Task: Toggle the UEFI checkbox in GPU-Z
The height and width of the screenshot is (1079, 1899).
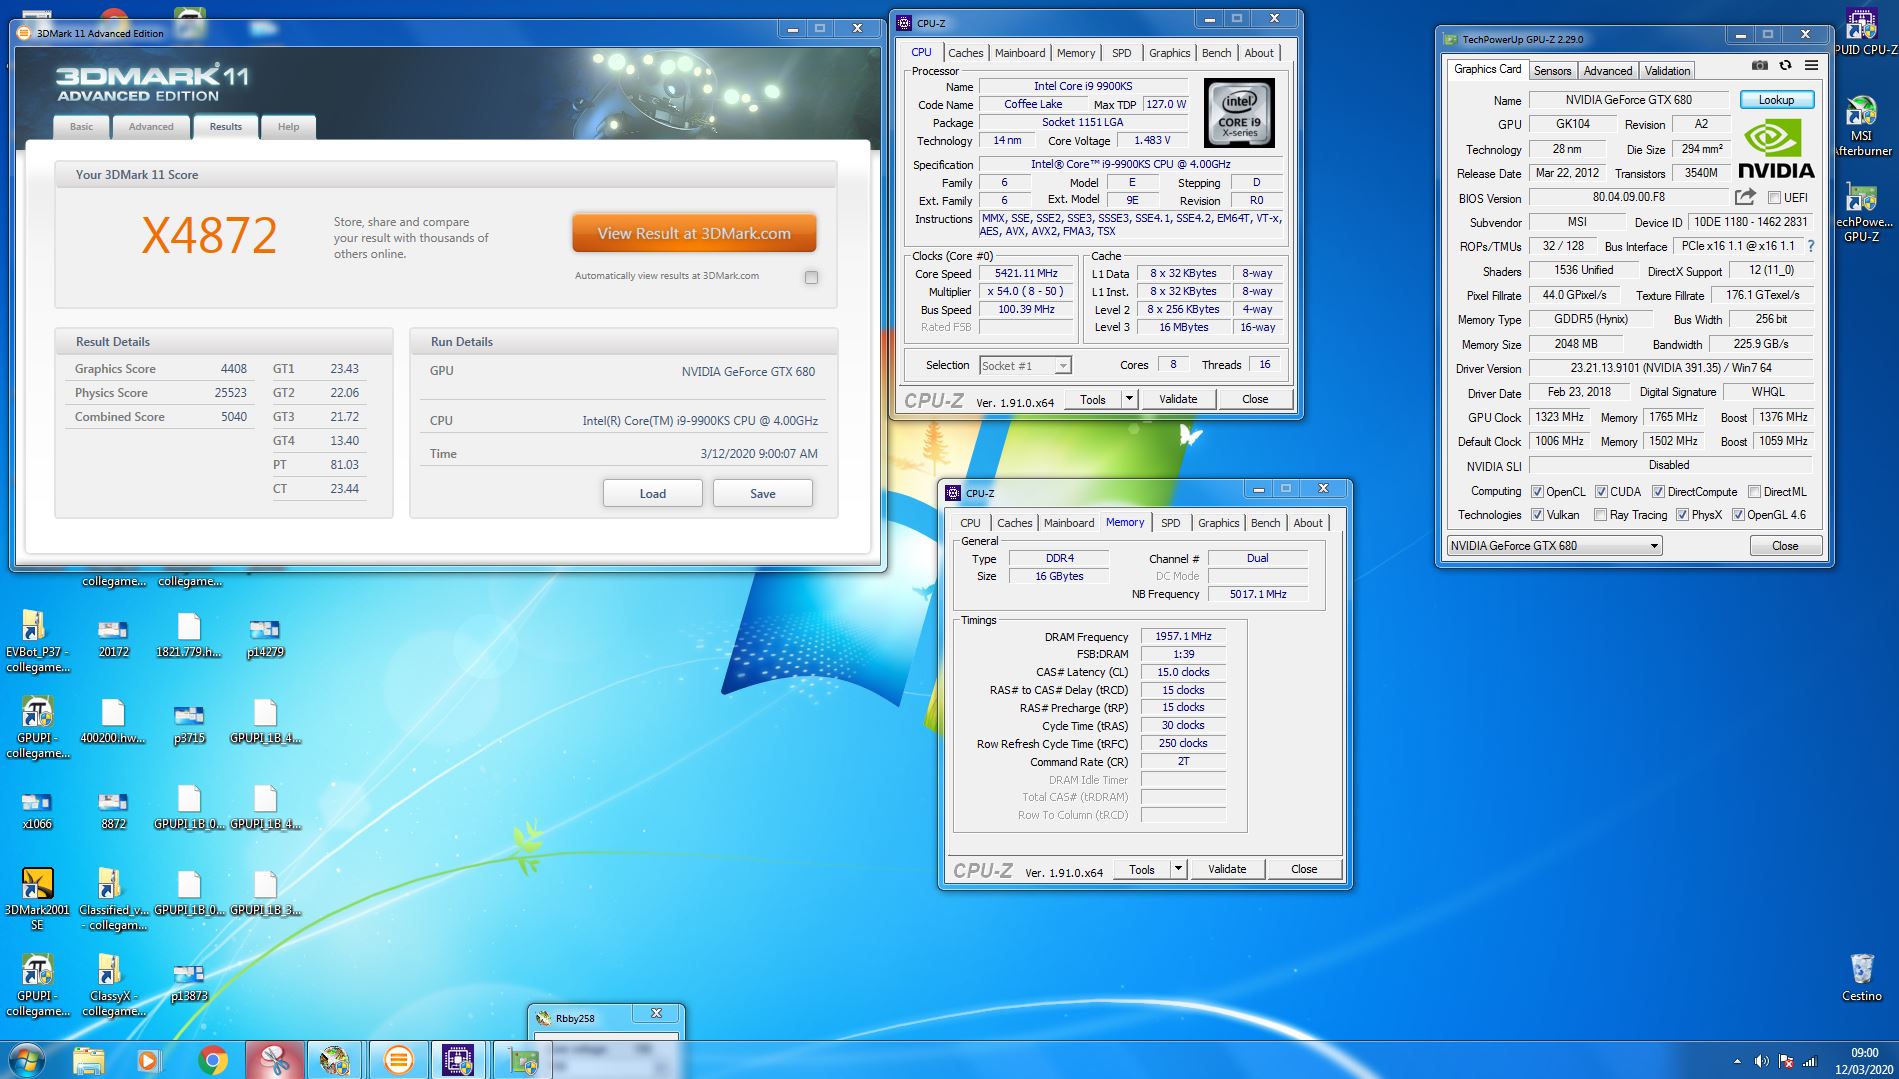Action: coord(1774,198)
